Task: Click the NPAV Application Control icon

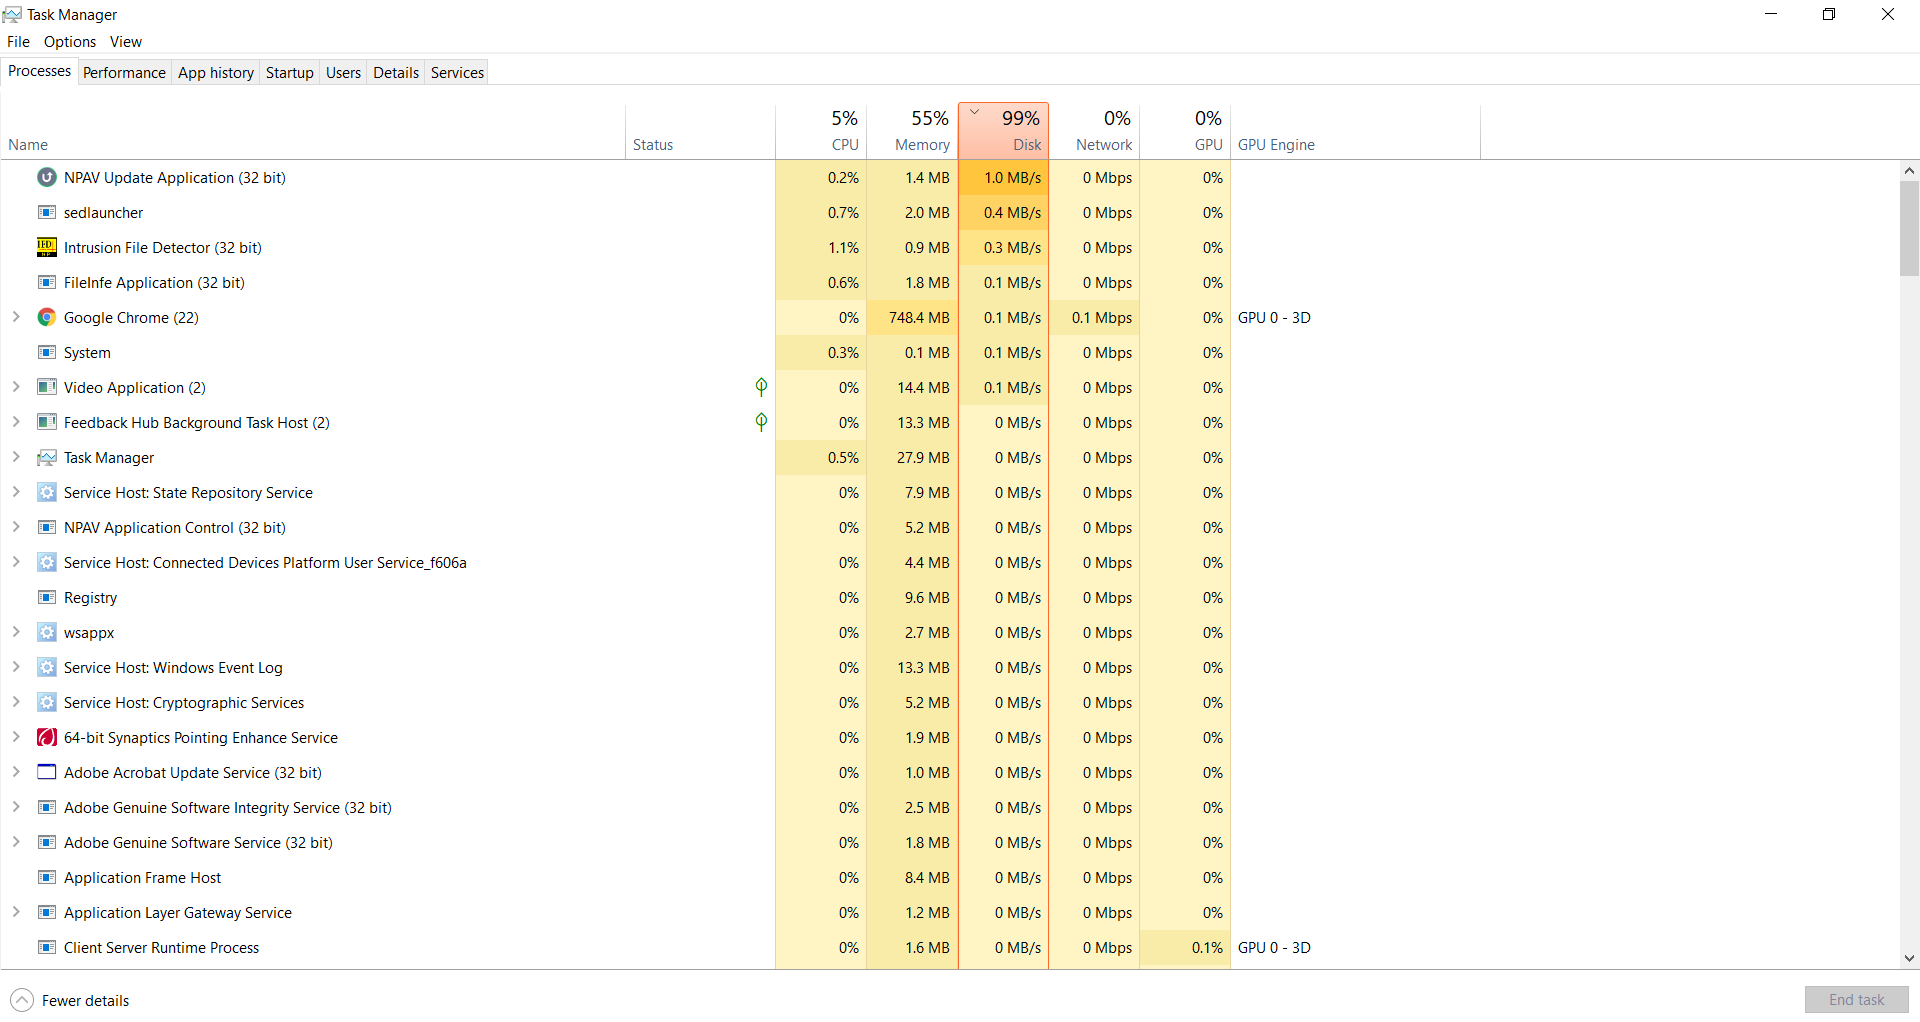Action: (46, 527)
